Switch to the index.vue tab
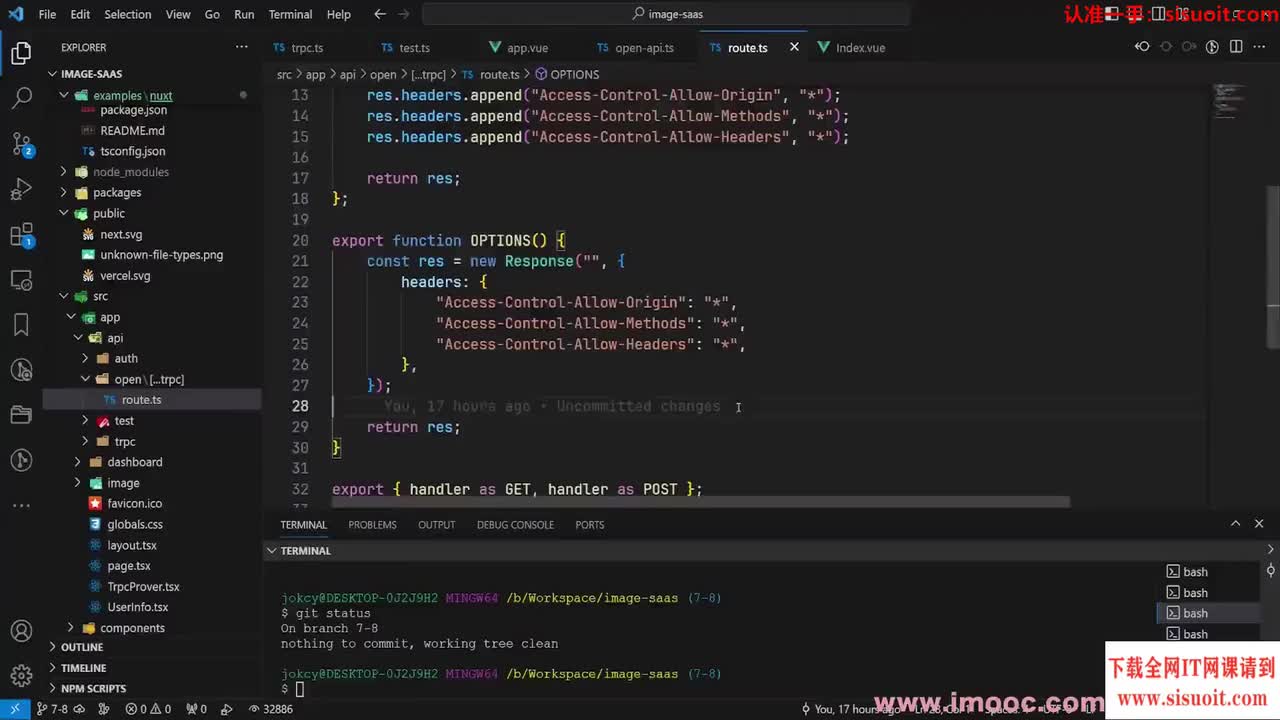Image resolution: width=1280 pixels, height=720 pixels. 860,47
